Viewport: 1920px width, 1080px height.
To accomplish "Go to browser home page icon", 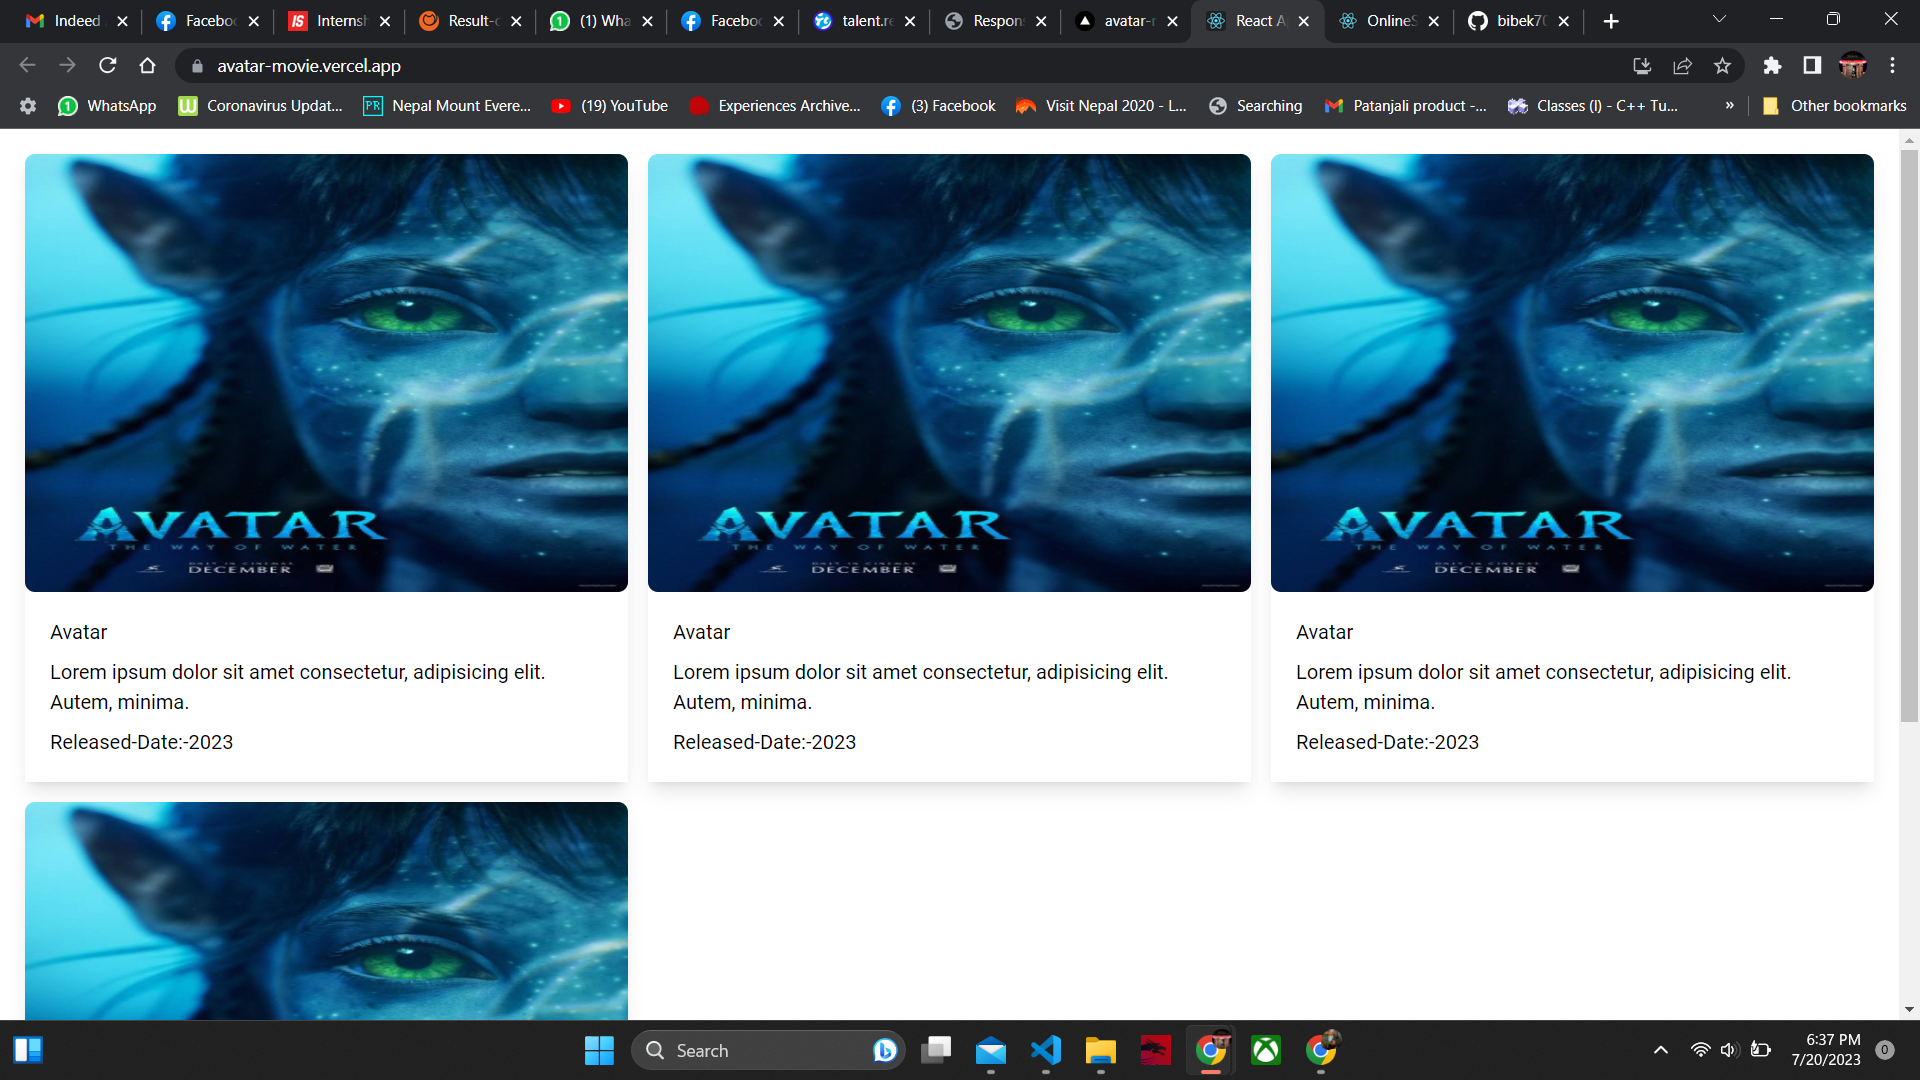I will click(147, 66).
